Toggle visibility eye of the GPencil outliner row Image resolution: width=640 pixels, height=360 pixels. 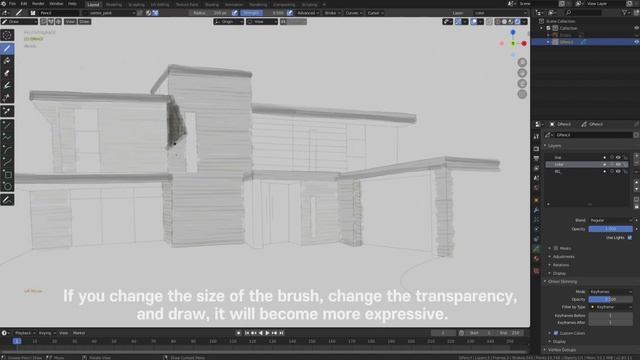coord(636,42)
